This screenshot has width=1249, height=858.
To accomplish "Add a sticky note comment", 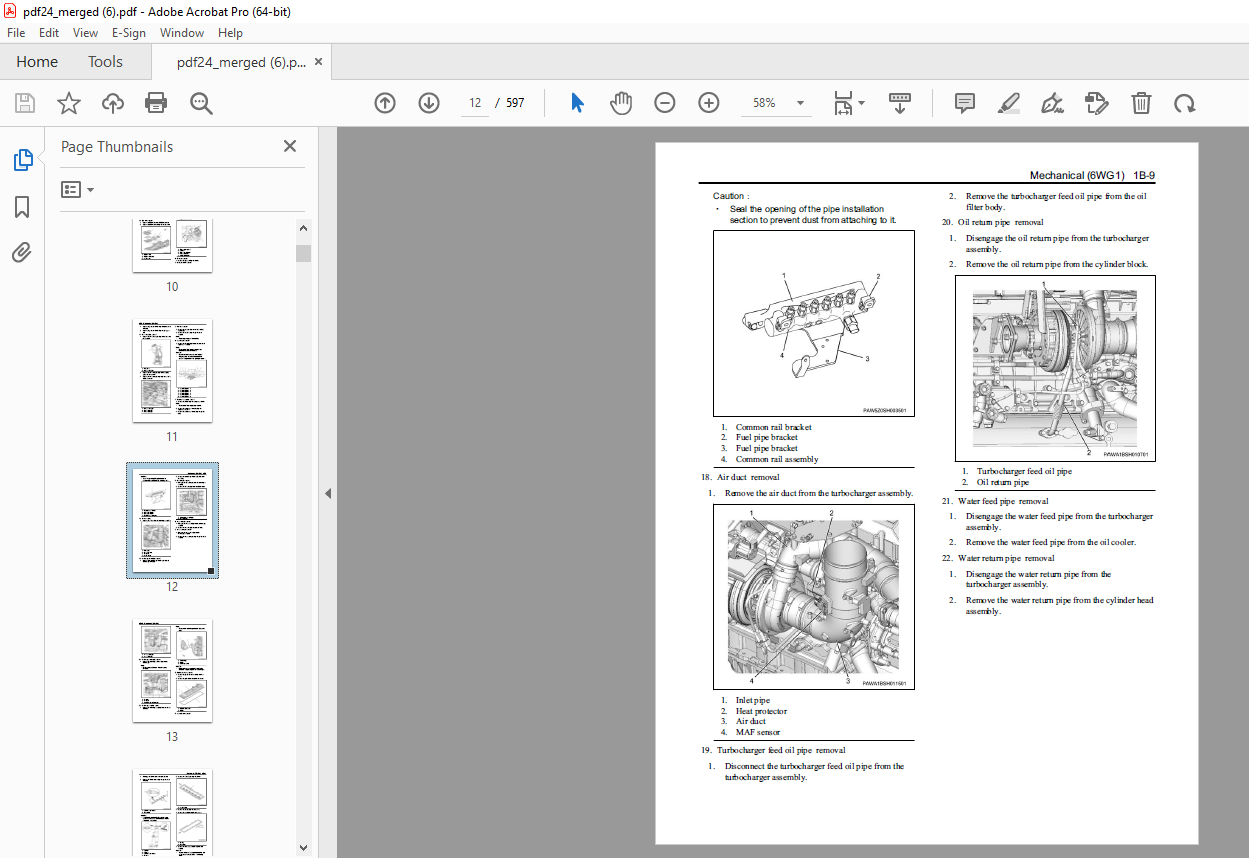I will point(965,103).
